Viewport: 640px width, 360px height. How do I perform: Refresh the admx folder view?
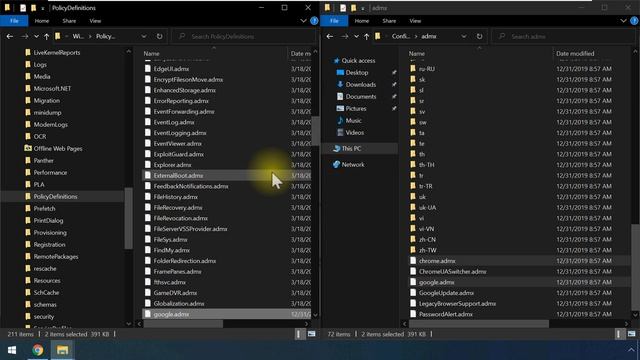pos(479,36)
